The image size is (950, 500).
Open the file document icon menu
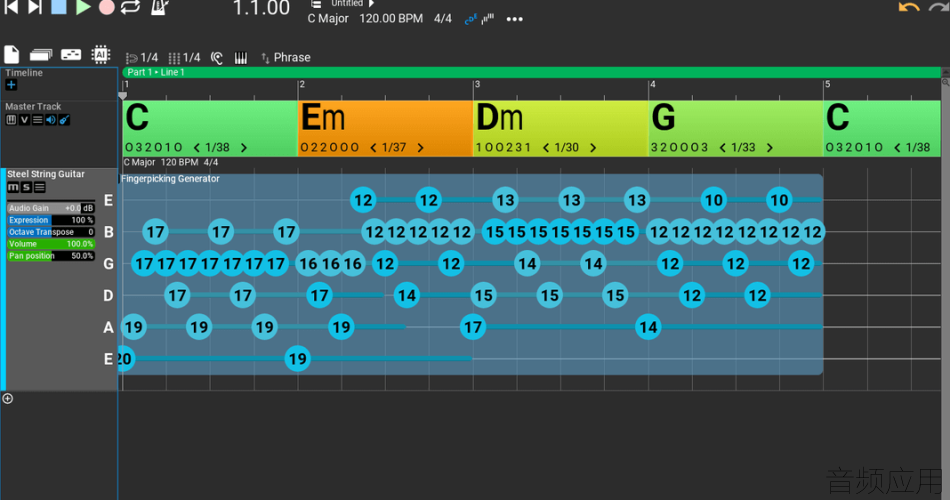tap(12, 55)
